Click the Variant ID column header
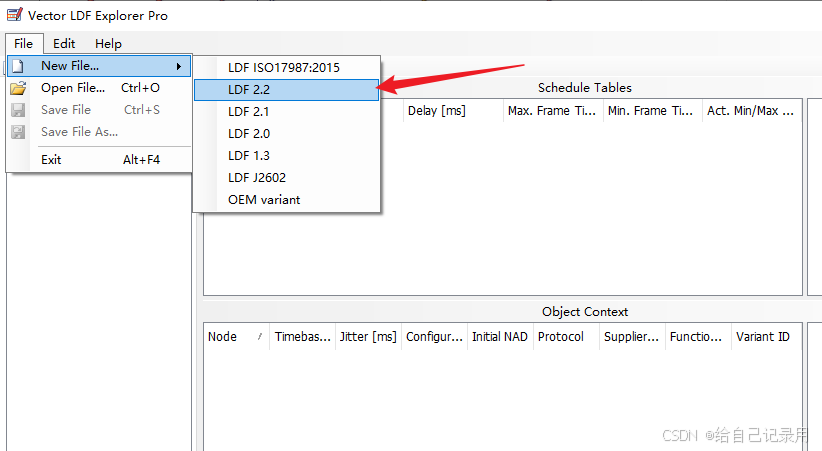Viewport: 822px width, 451px height. pyautogui.click(x=767, y=337)
